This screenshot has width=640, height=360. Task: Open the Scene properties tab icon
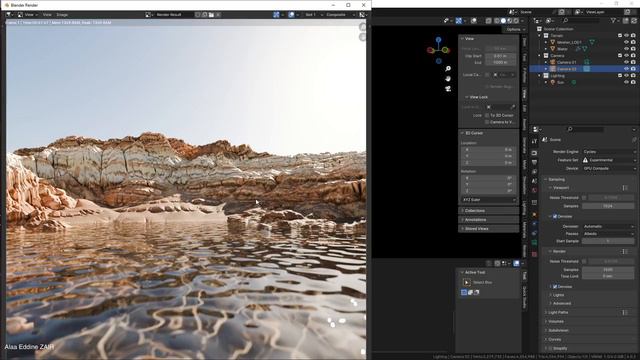(534, 181)
